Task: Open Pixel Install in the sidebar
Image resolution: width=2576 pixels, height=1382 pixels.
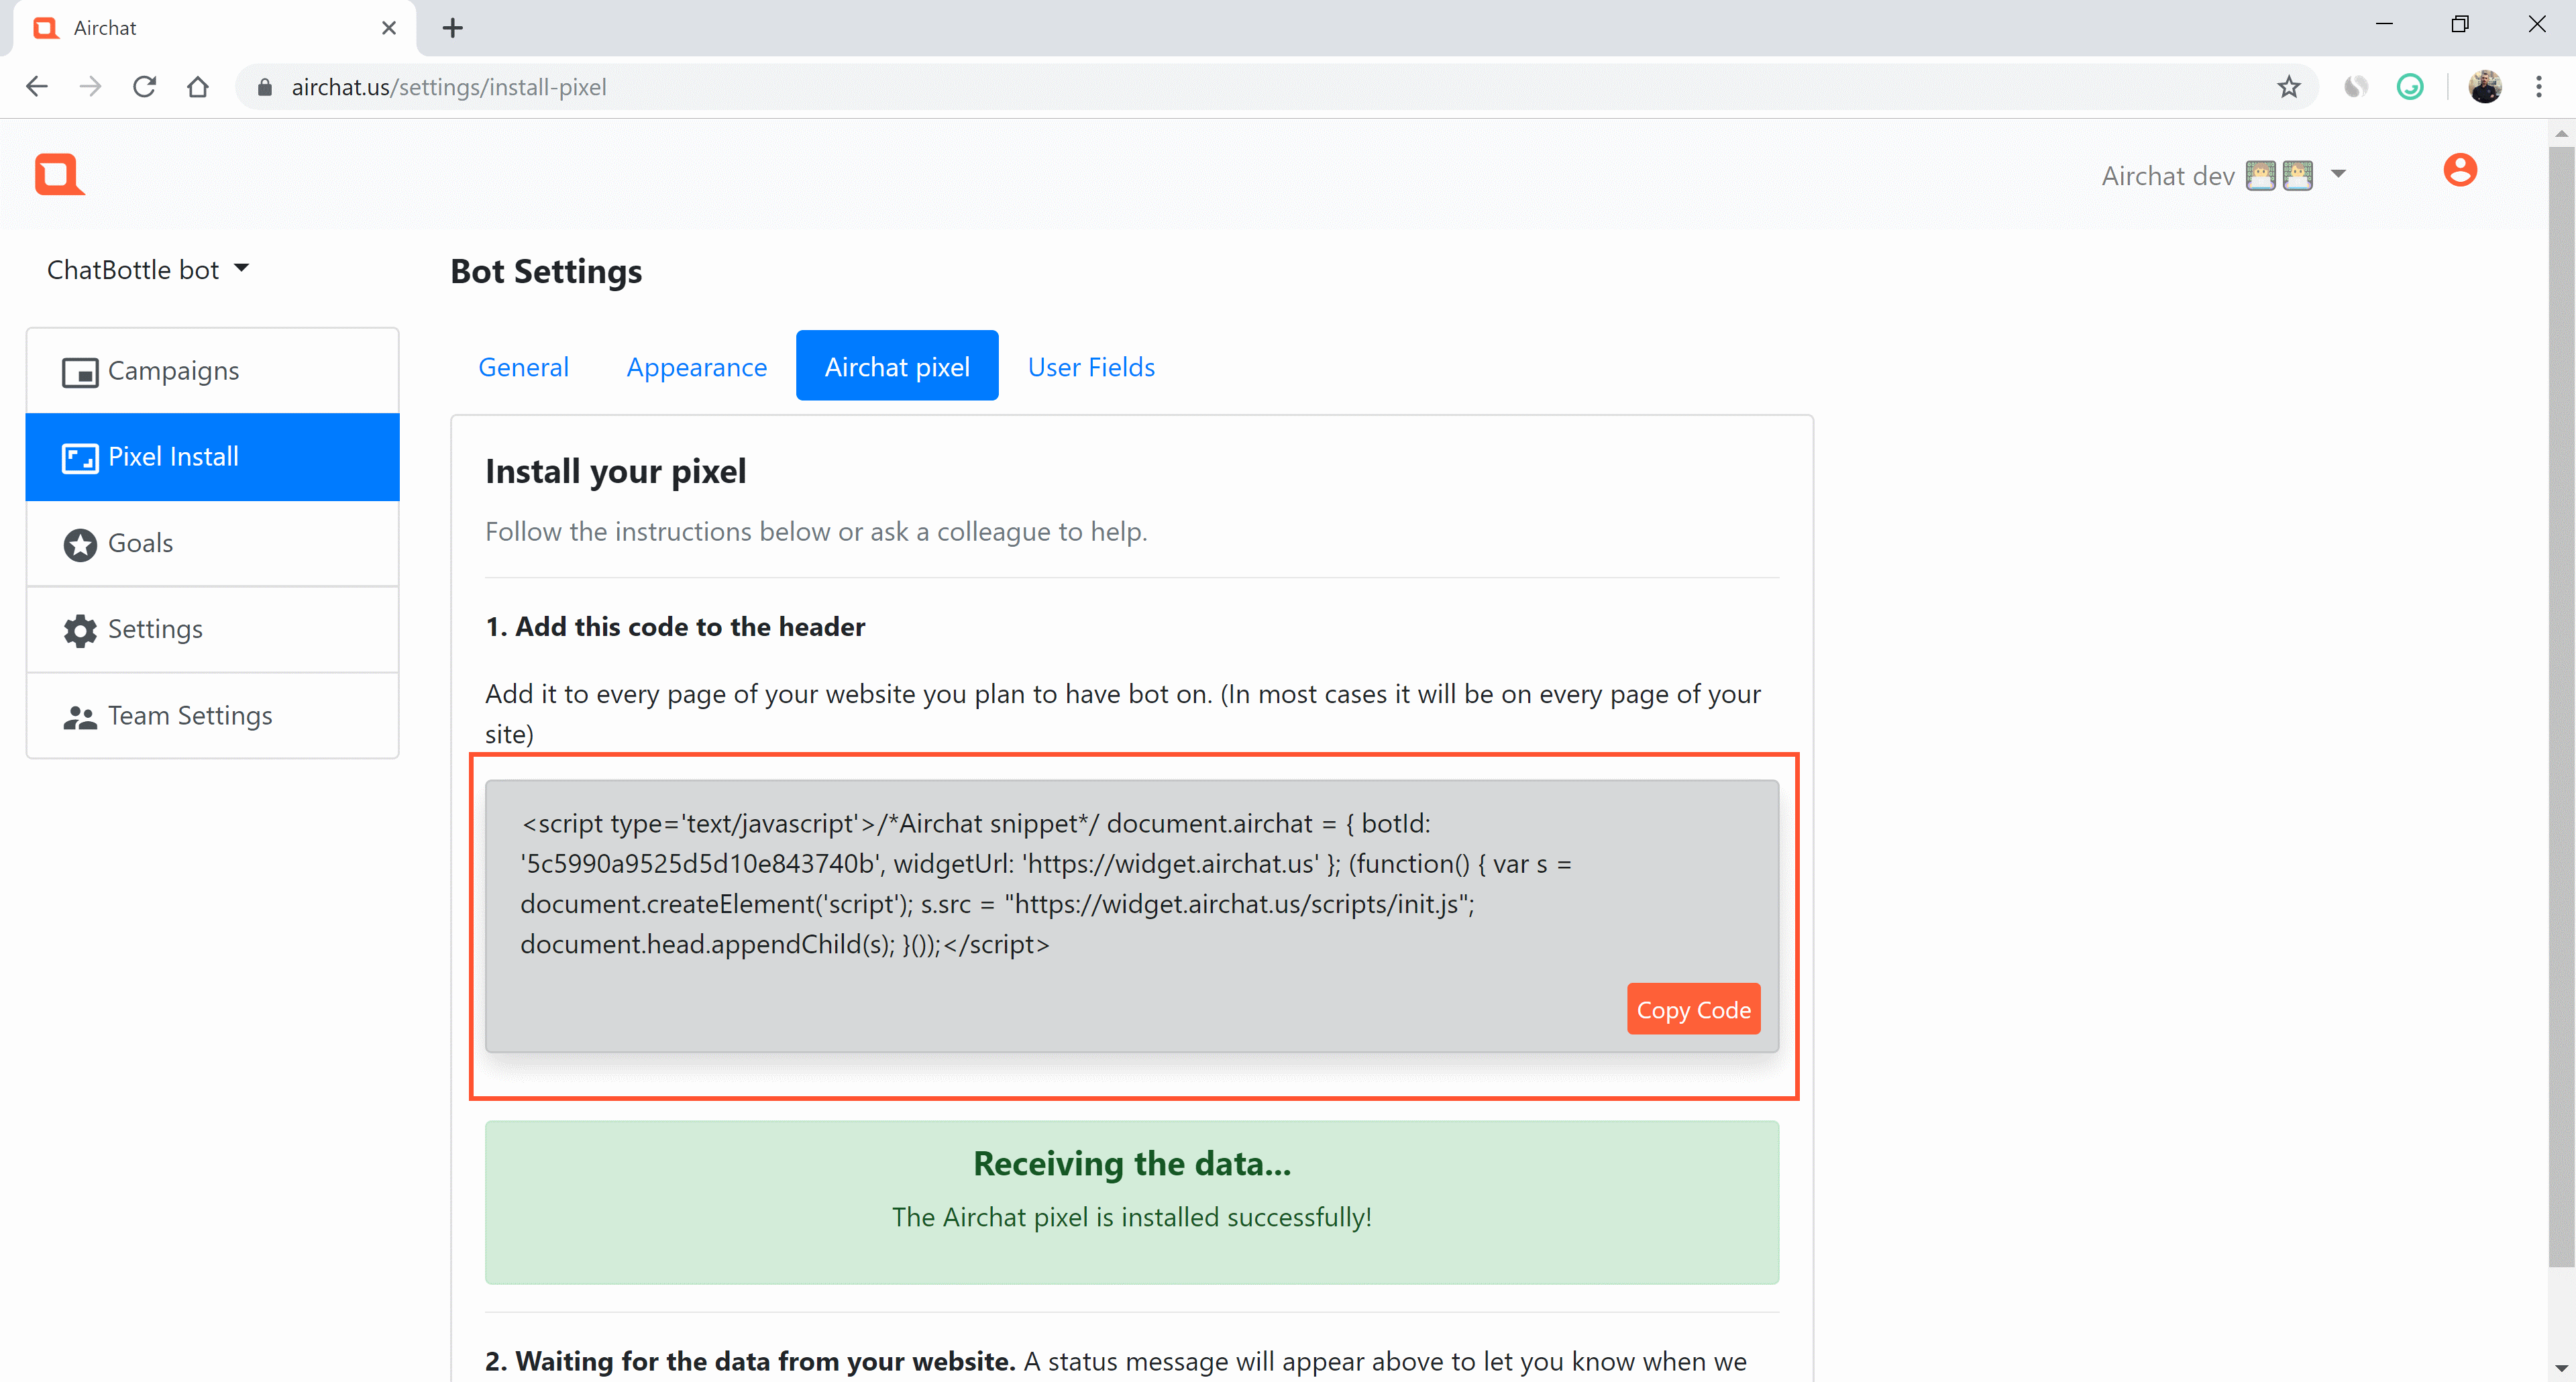Action: click(213, 457)
